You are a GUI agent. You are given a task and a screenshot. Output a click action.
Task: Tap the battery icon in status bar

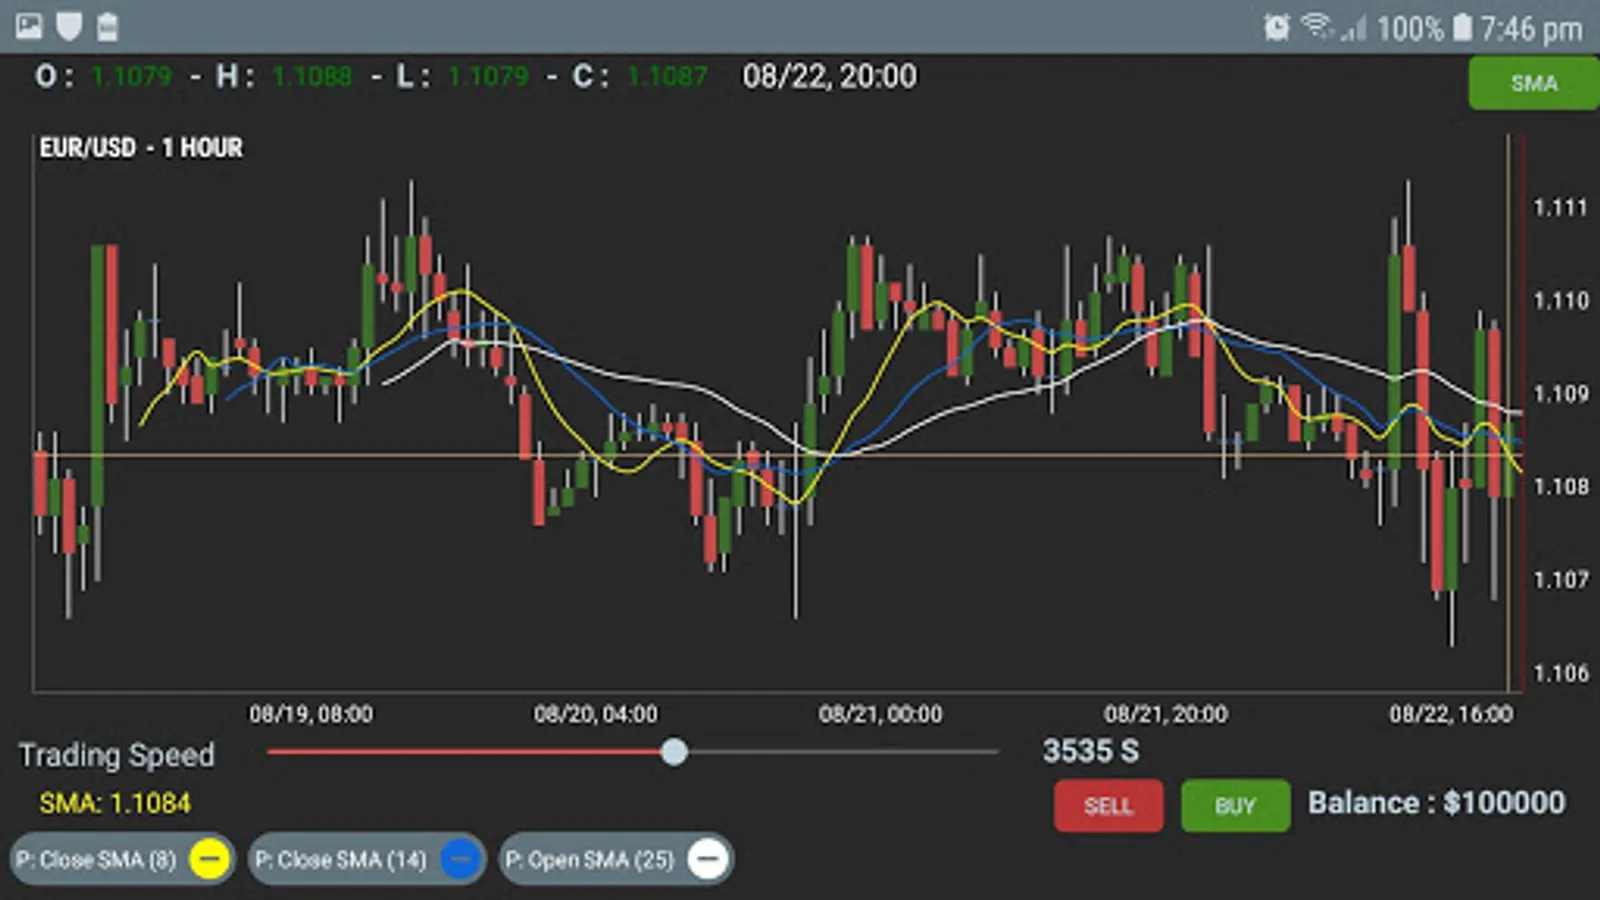1462,27
